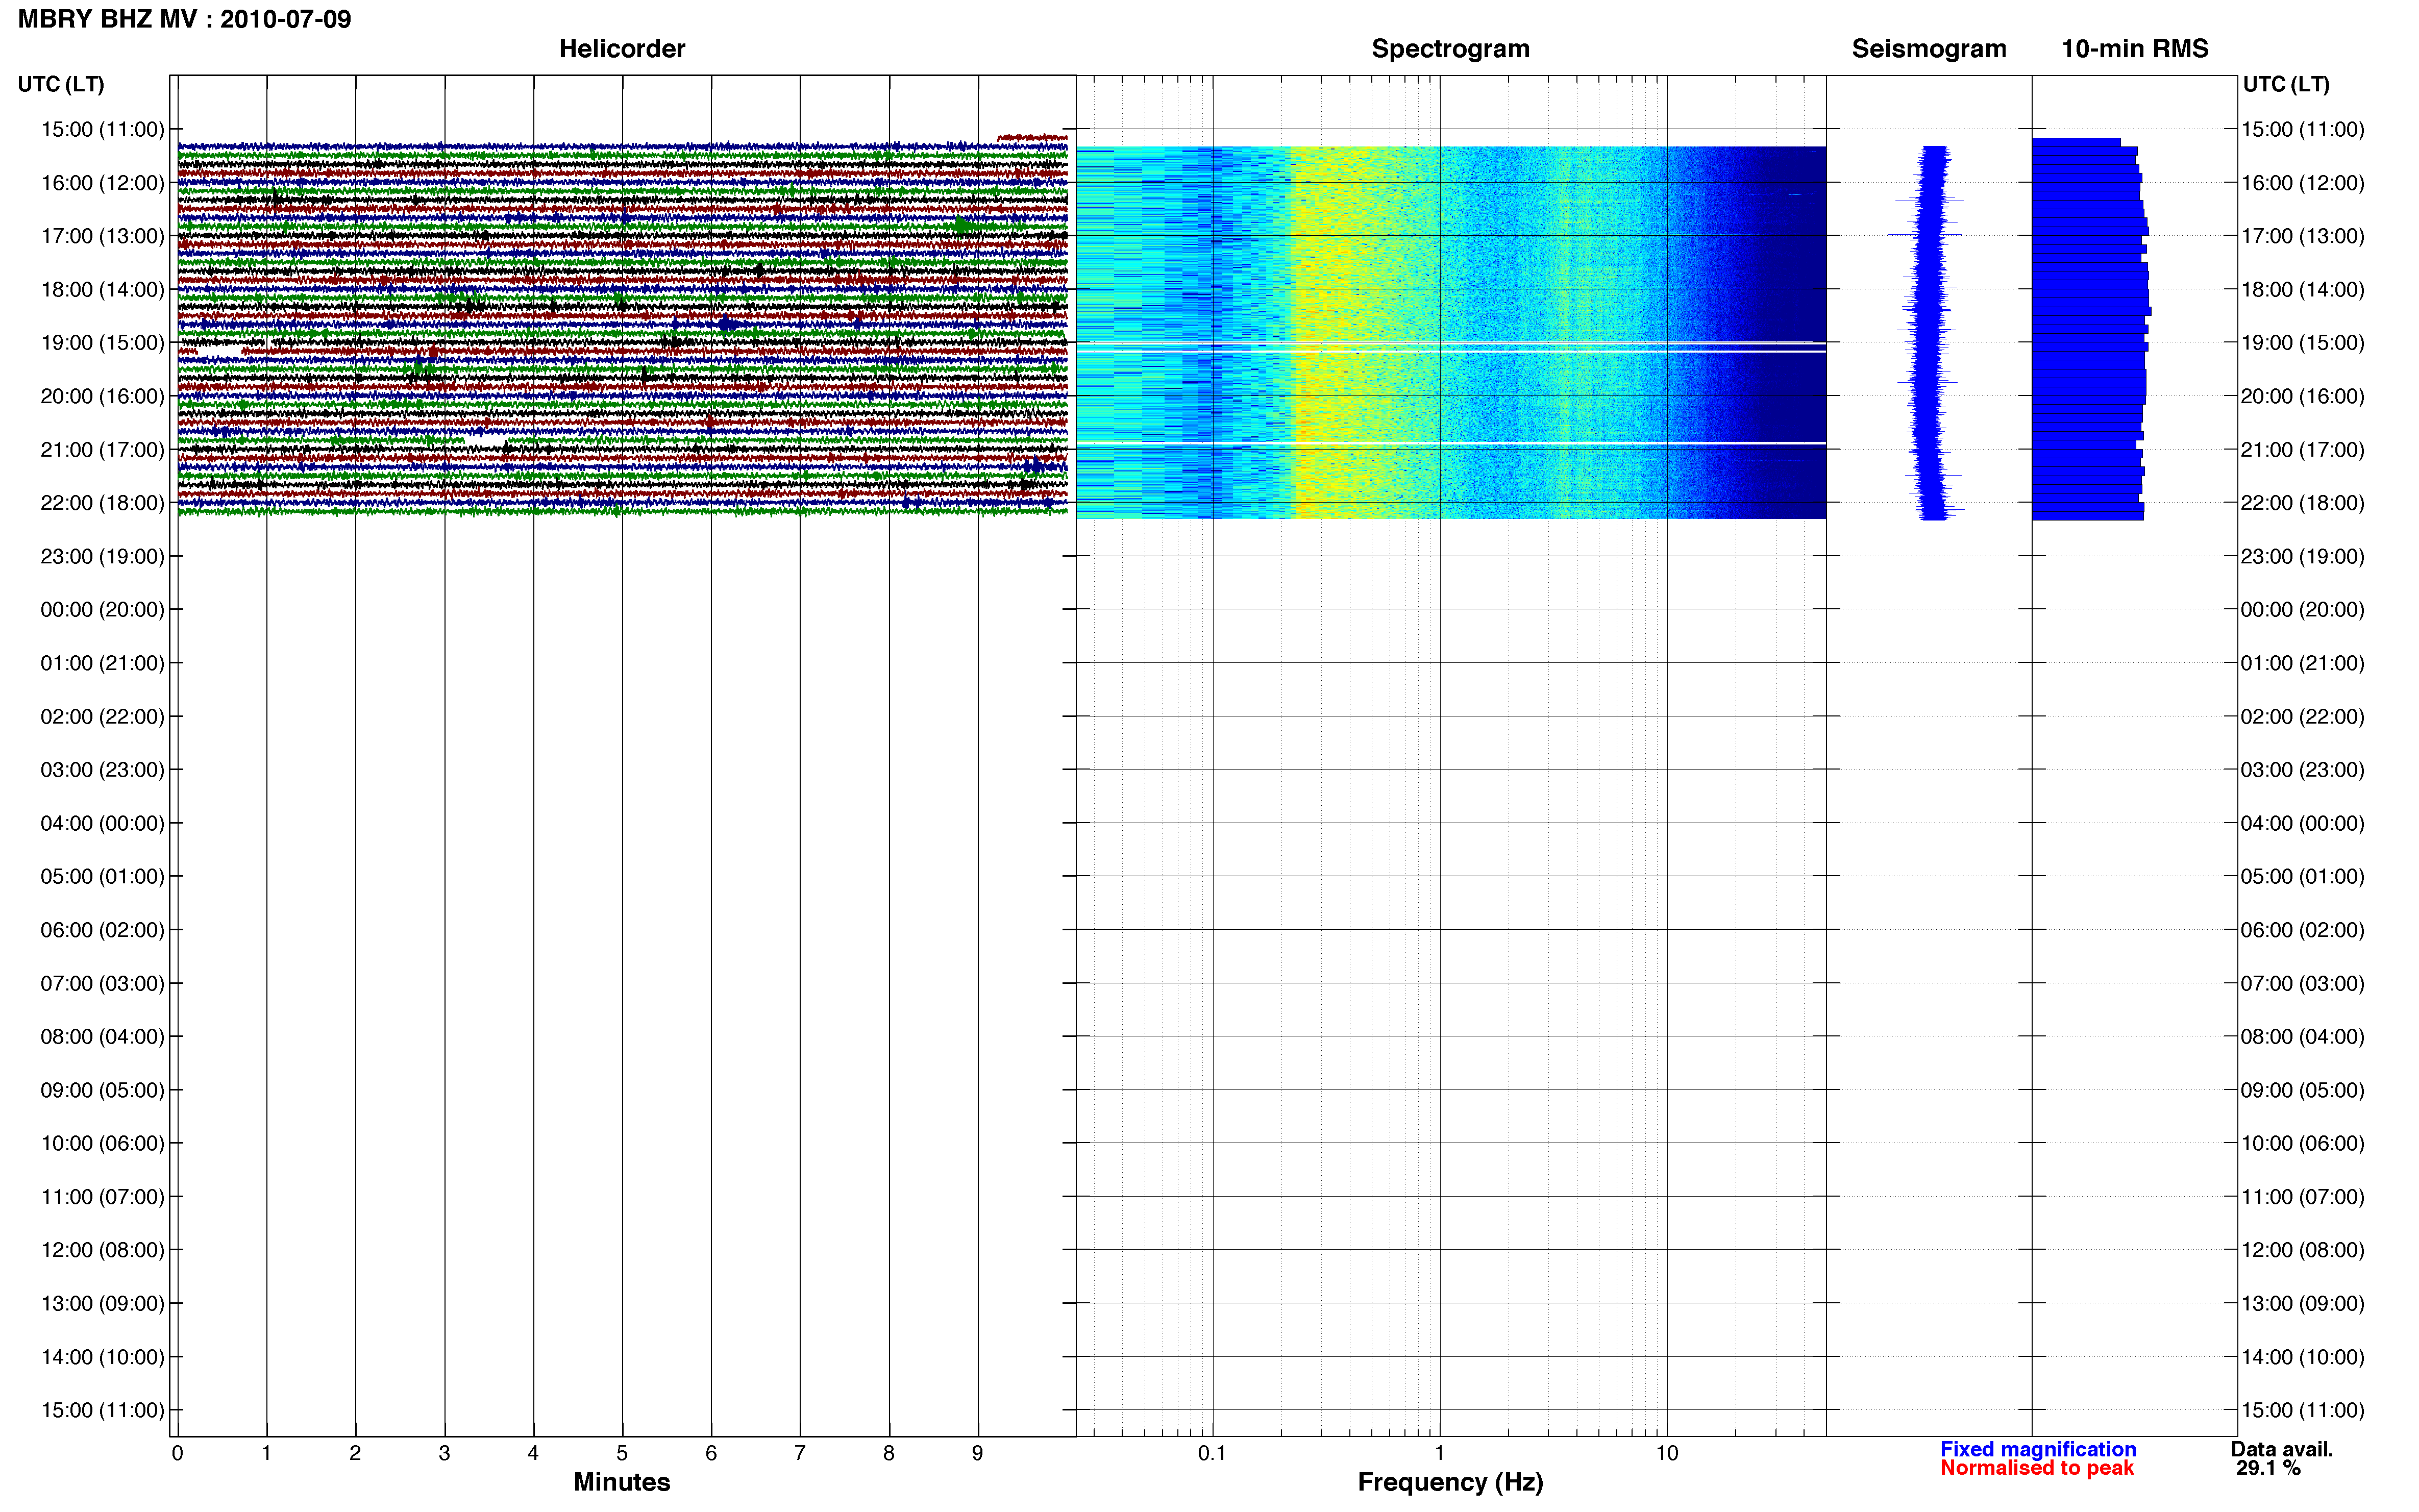2419x1512 pixels.
Task: Click minute tick label 7
Action: tap(800, 1454)
